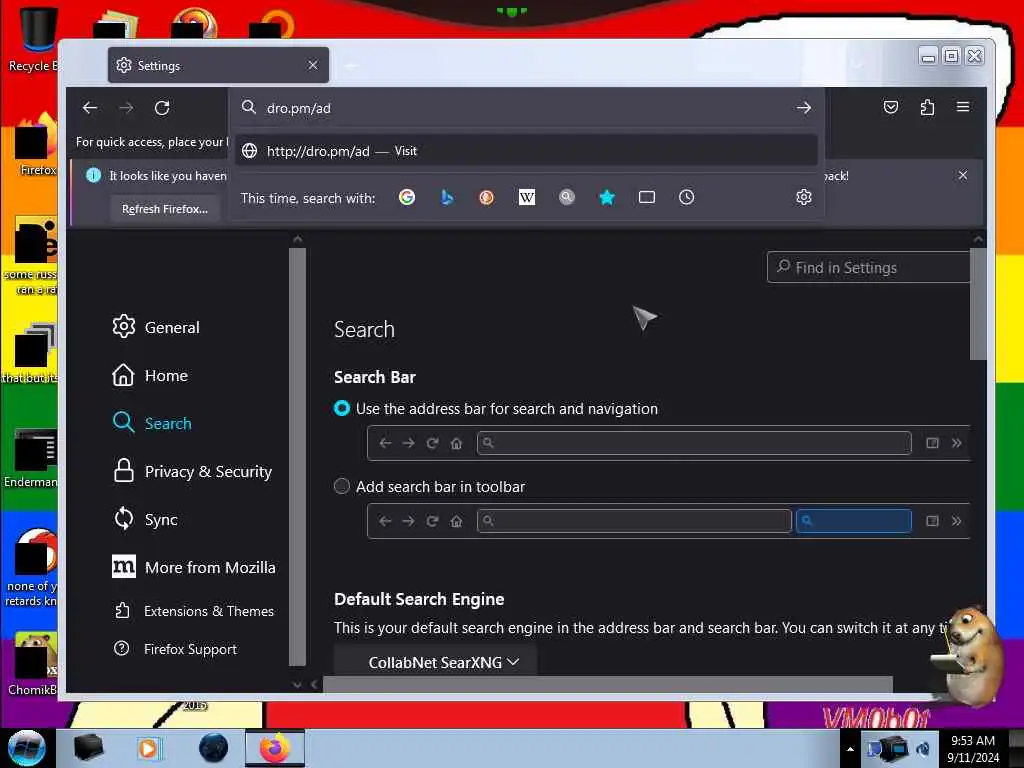Screen dimensions: 1024x768
Task: Click the Find in Settings search box
Action: pyautogui.click(x=869, y=267)
